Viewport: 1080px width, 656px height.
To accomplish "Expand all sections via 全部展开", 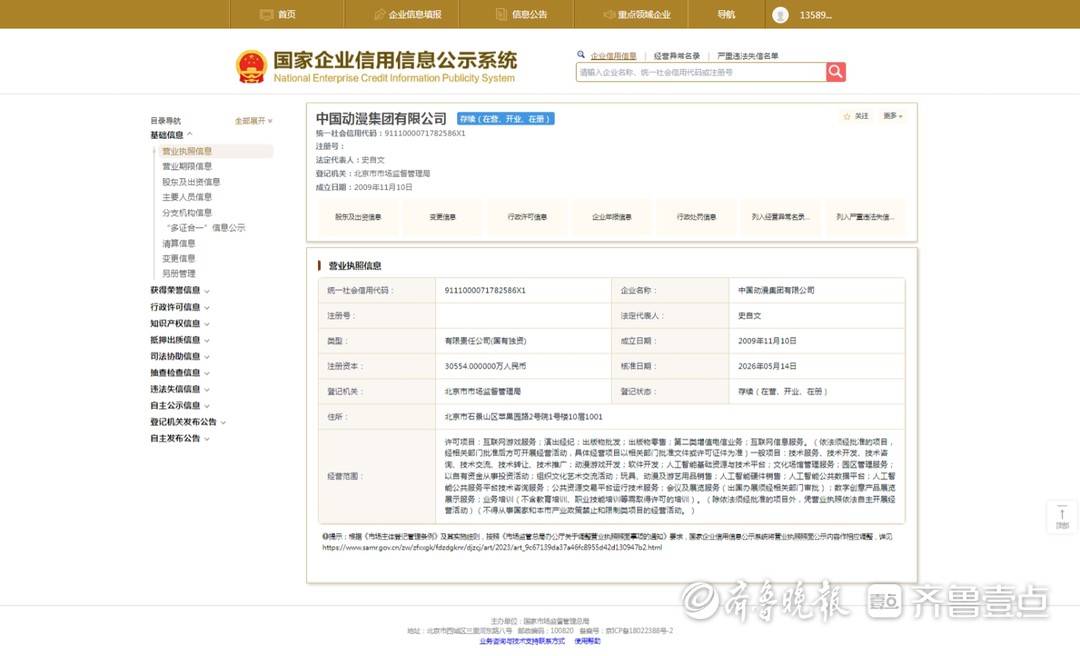I will coord(253,121).
